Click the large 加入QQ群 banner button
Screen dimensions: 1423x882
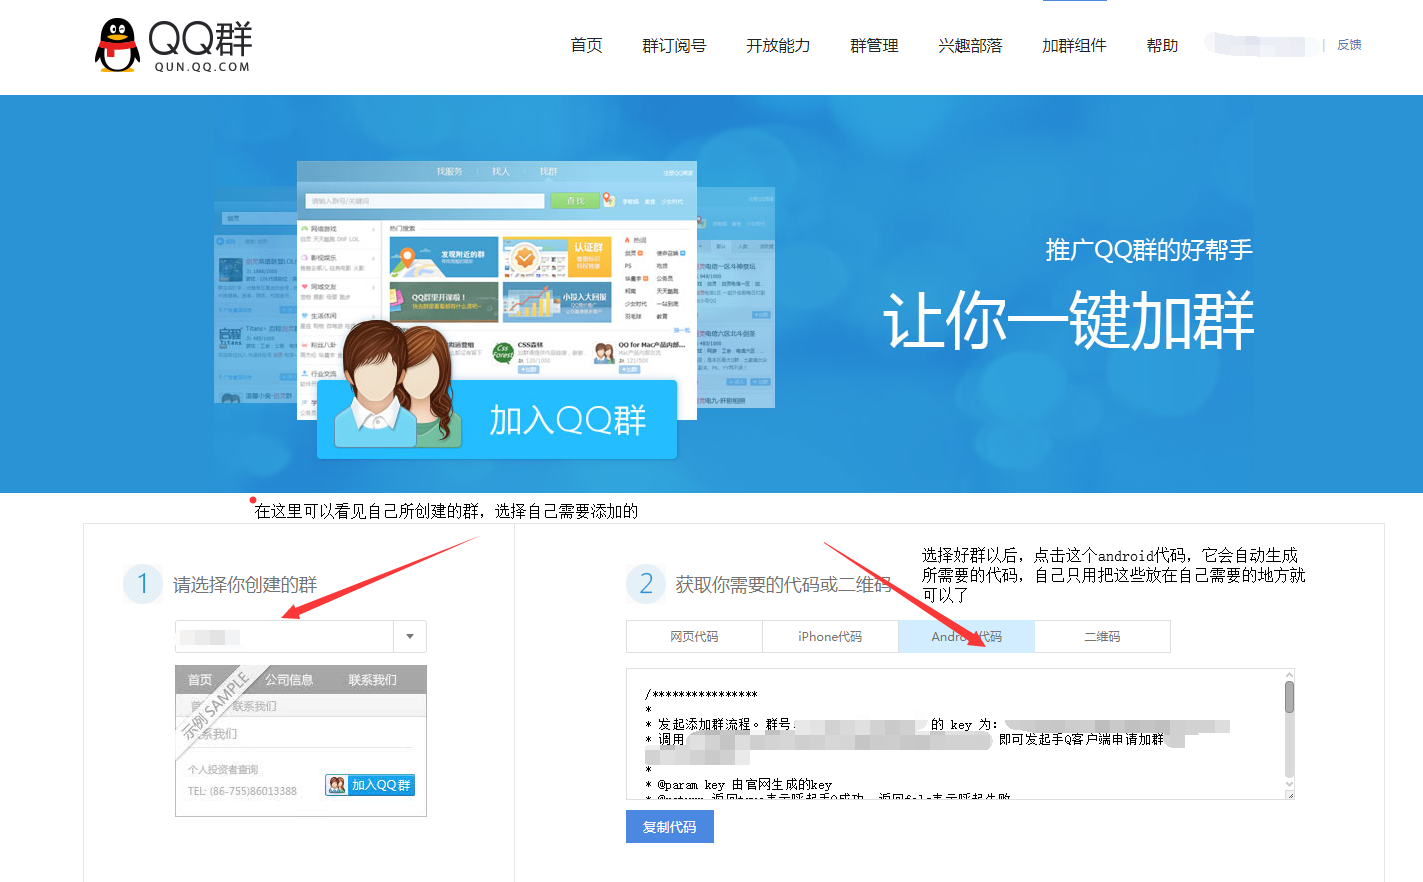click(497, 420)
